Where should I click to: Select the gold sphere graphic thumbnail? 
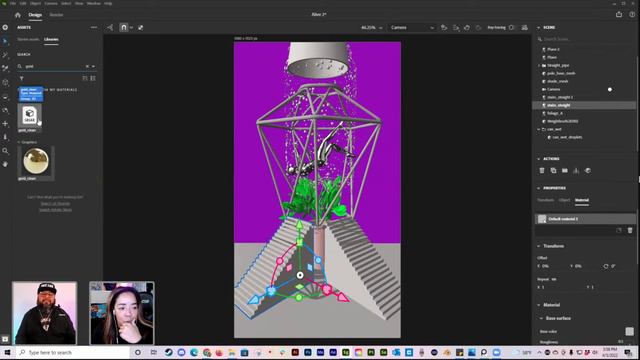pyautogui.click(x=36, y=161)
